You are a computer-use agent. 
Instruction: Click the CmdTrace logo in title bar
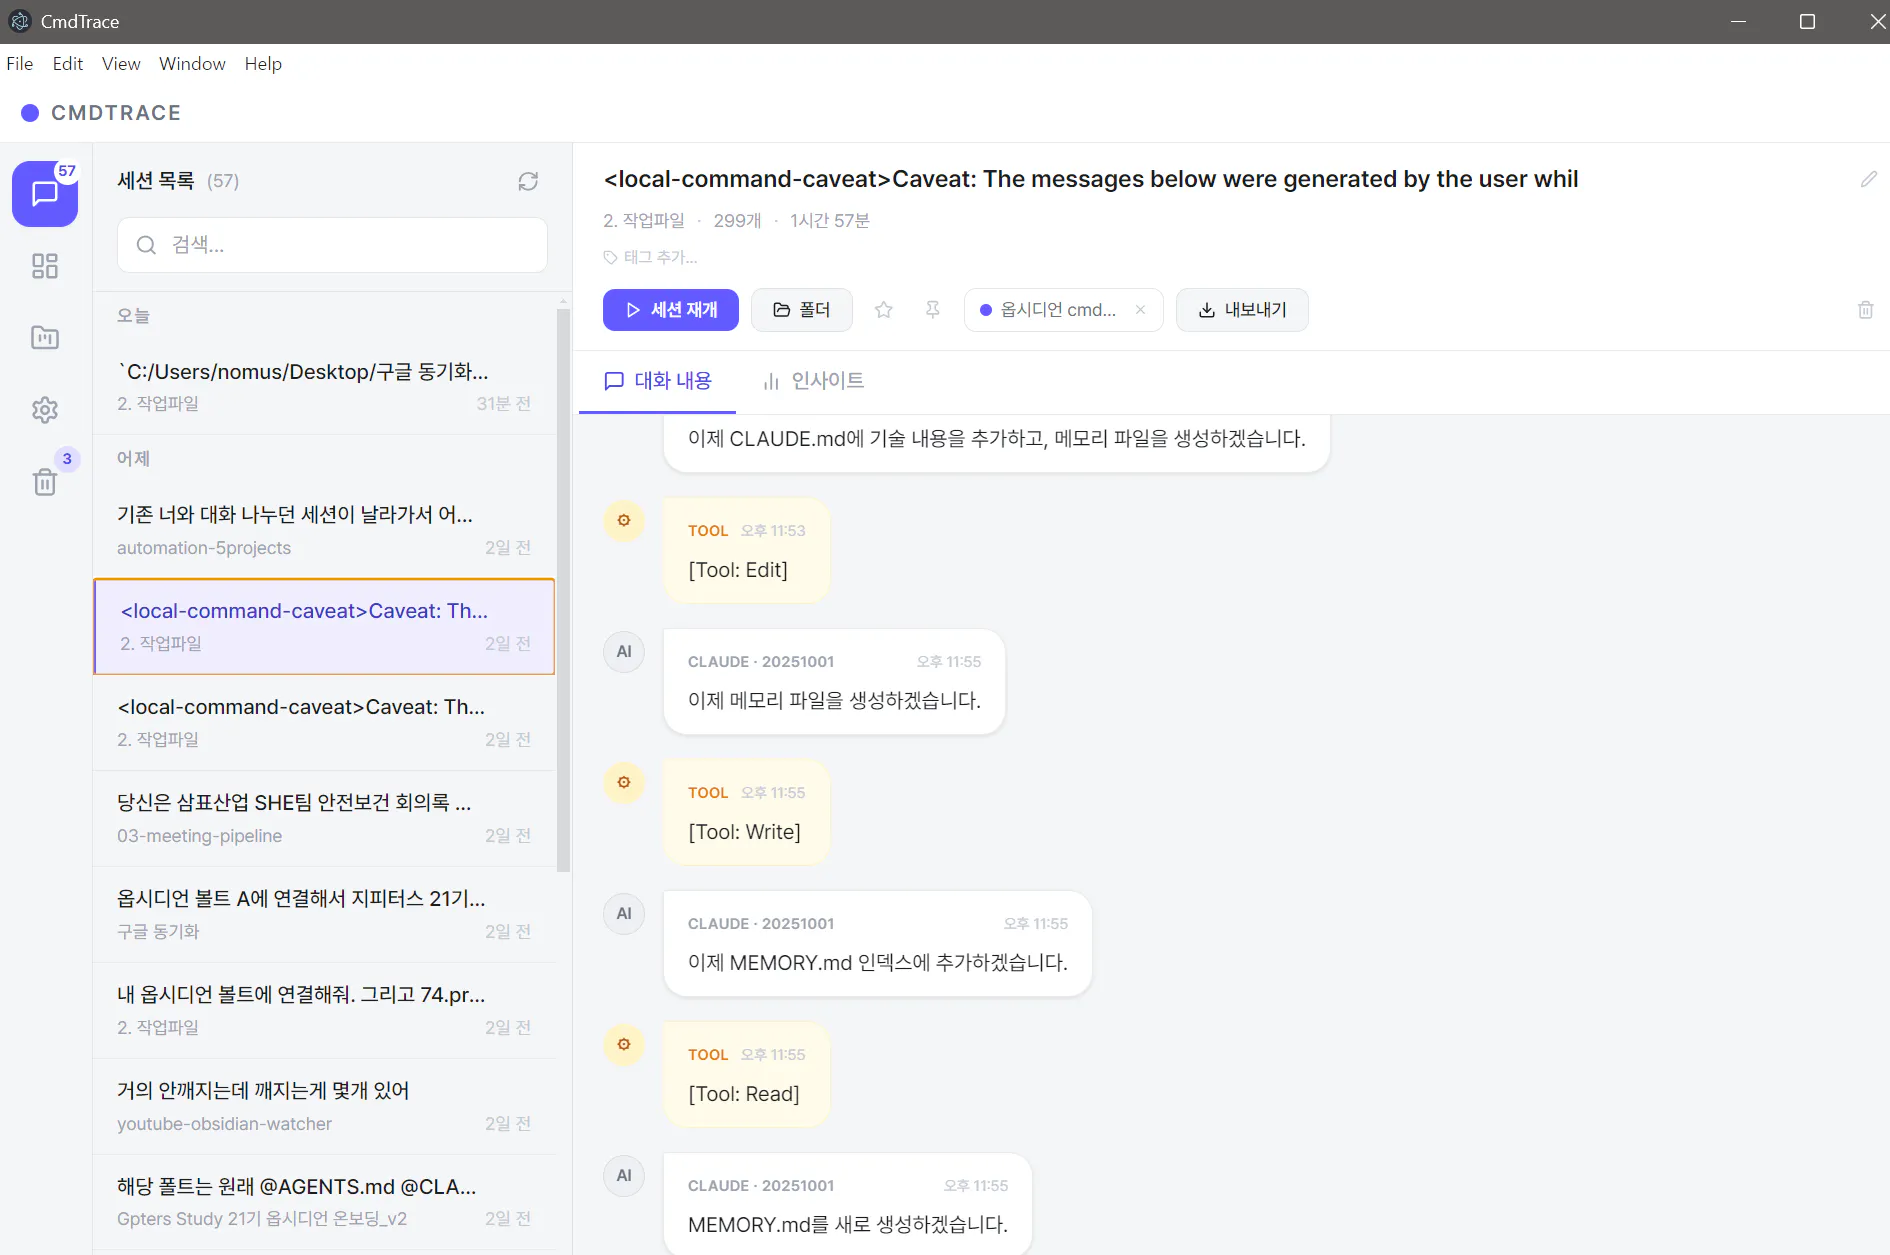pyautogui.click(x=20, y=21)
